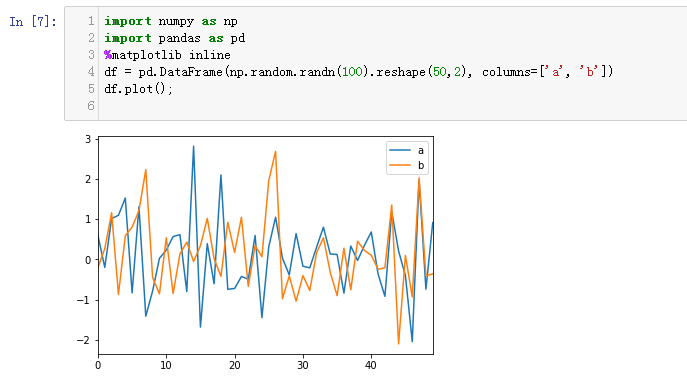
Task: Click the empty line 6 in cell
Action: 390,106
